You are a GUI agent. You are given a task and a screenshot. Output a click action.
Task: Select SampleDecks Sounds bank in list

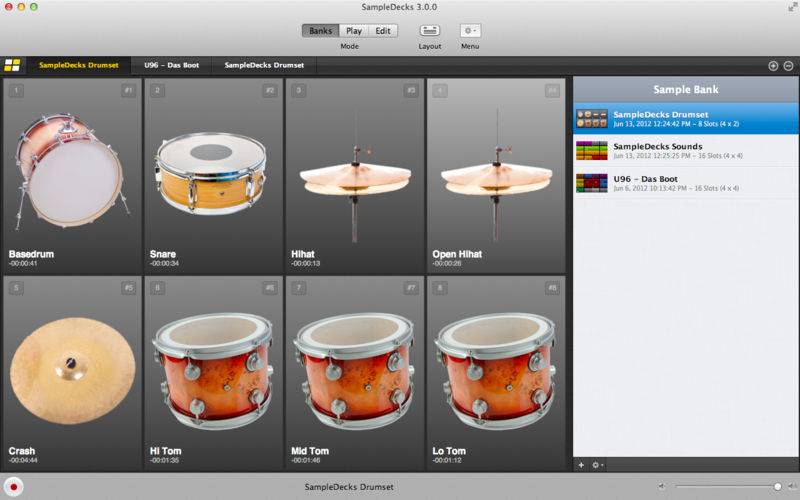[686, 151]
